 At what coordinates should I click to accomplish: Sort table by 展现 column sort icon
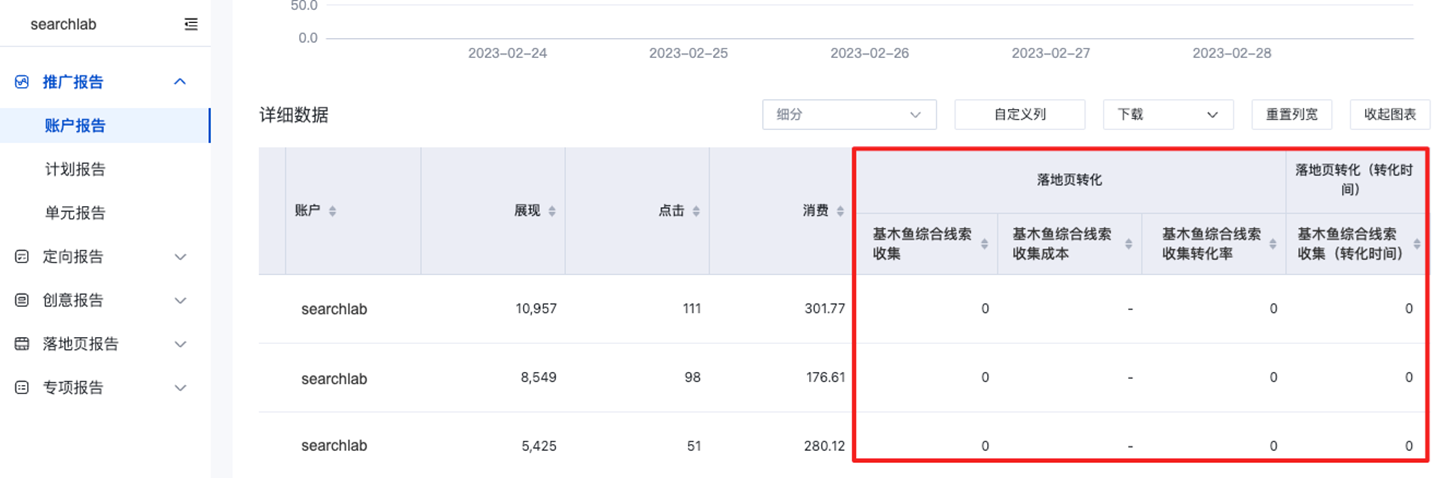[x=552, y=211]
